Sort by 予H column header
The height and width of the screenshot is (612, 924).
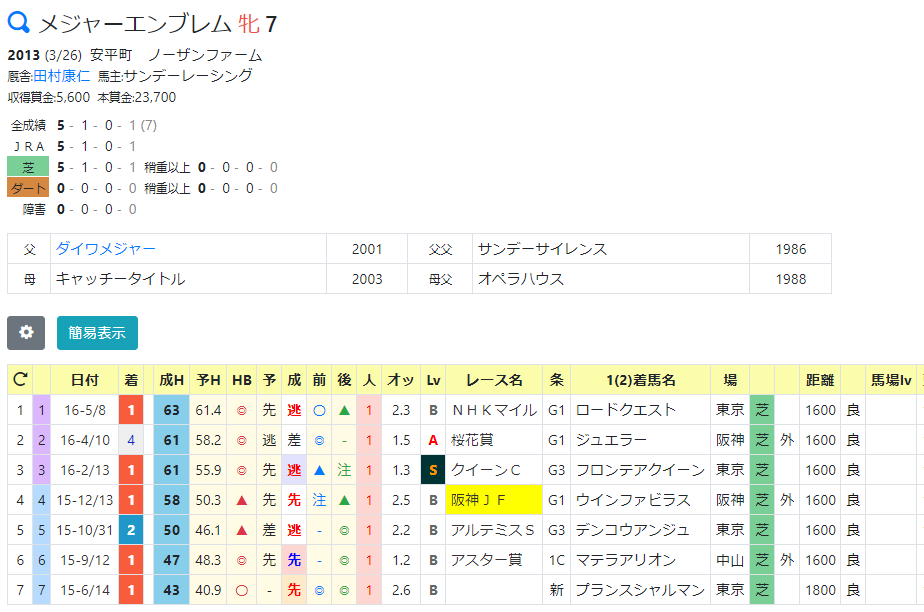[x=208, y=380]
